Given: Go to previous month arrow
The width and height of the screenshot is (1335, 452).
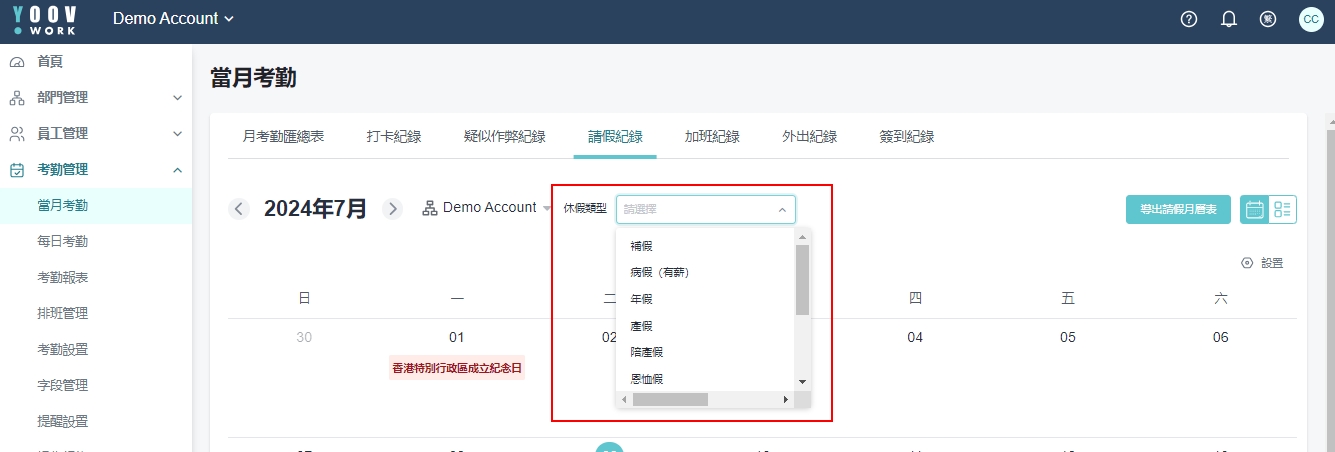Looking at the screenshot, I should coord(239,209).
